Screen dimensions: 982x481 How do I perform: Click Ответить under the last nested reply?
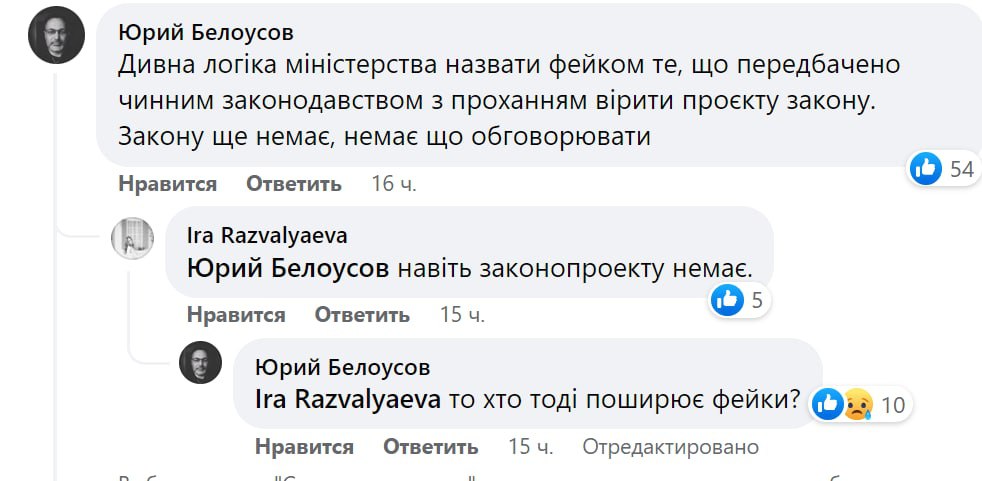(430, 447)
